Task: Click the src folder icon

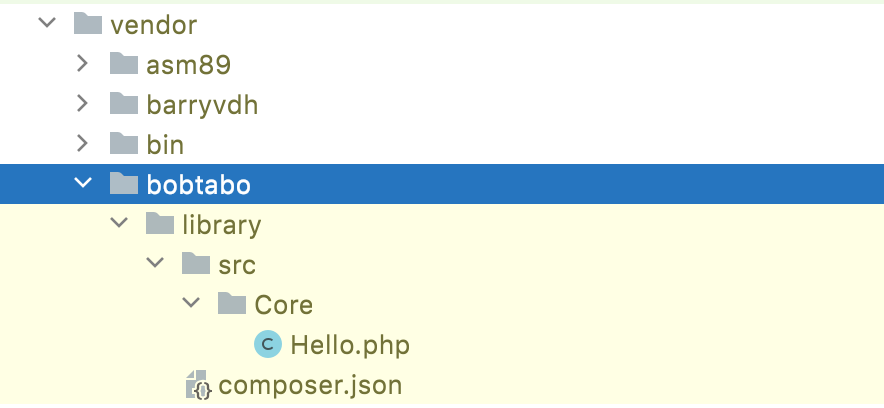Action: coord(195,264)
